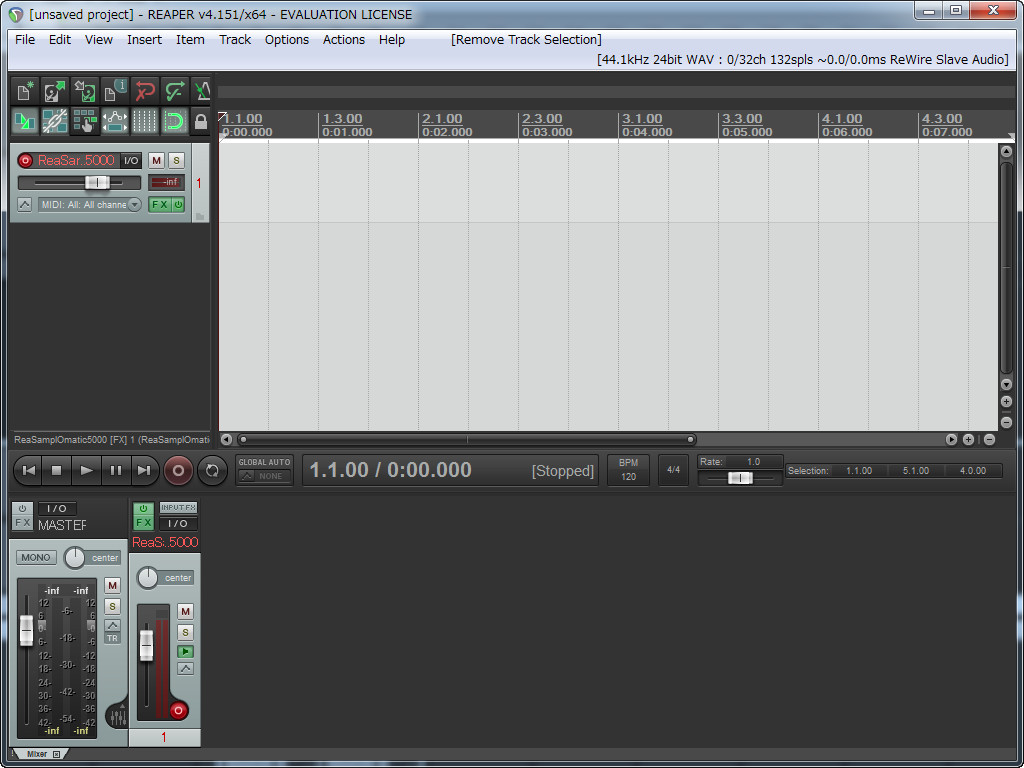The image size is (1024, 768).
Task: Toggle the ripple editing hand icon
Action: click(x=85, y=121)
